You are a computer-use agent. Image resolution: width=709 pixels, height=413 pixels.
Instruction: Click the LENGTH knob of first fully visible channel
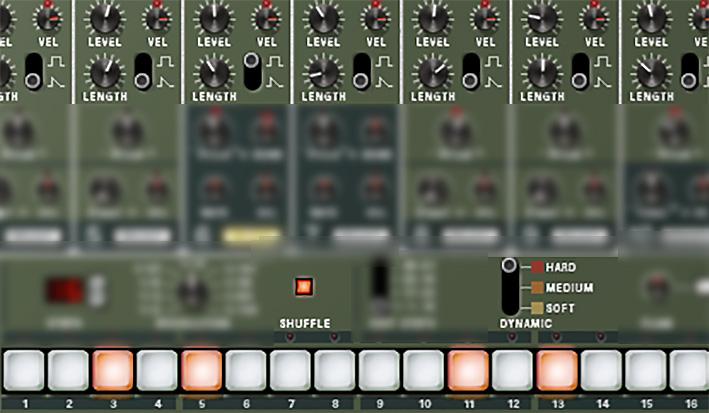click(x=105, y=73)
